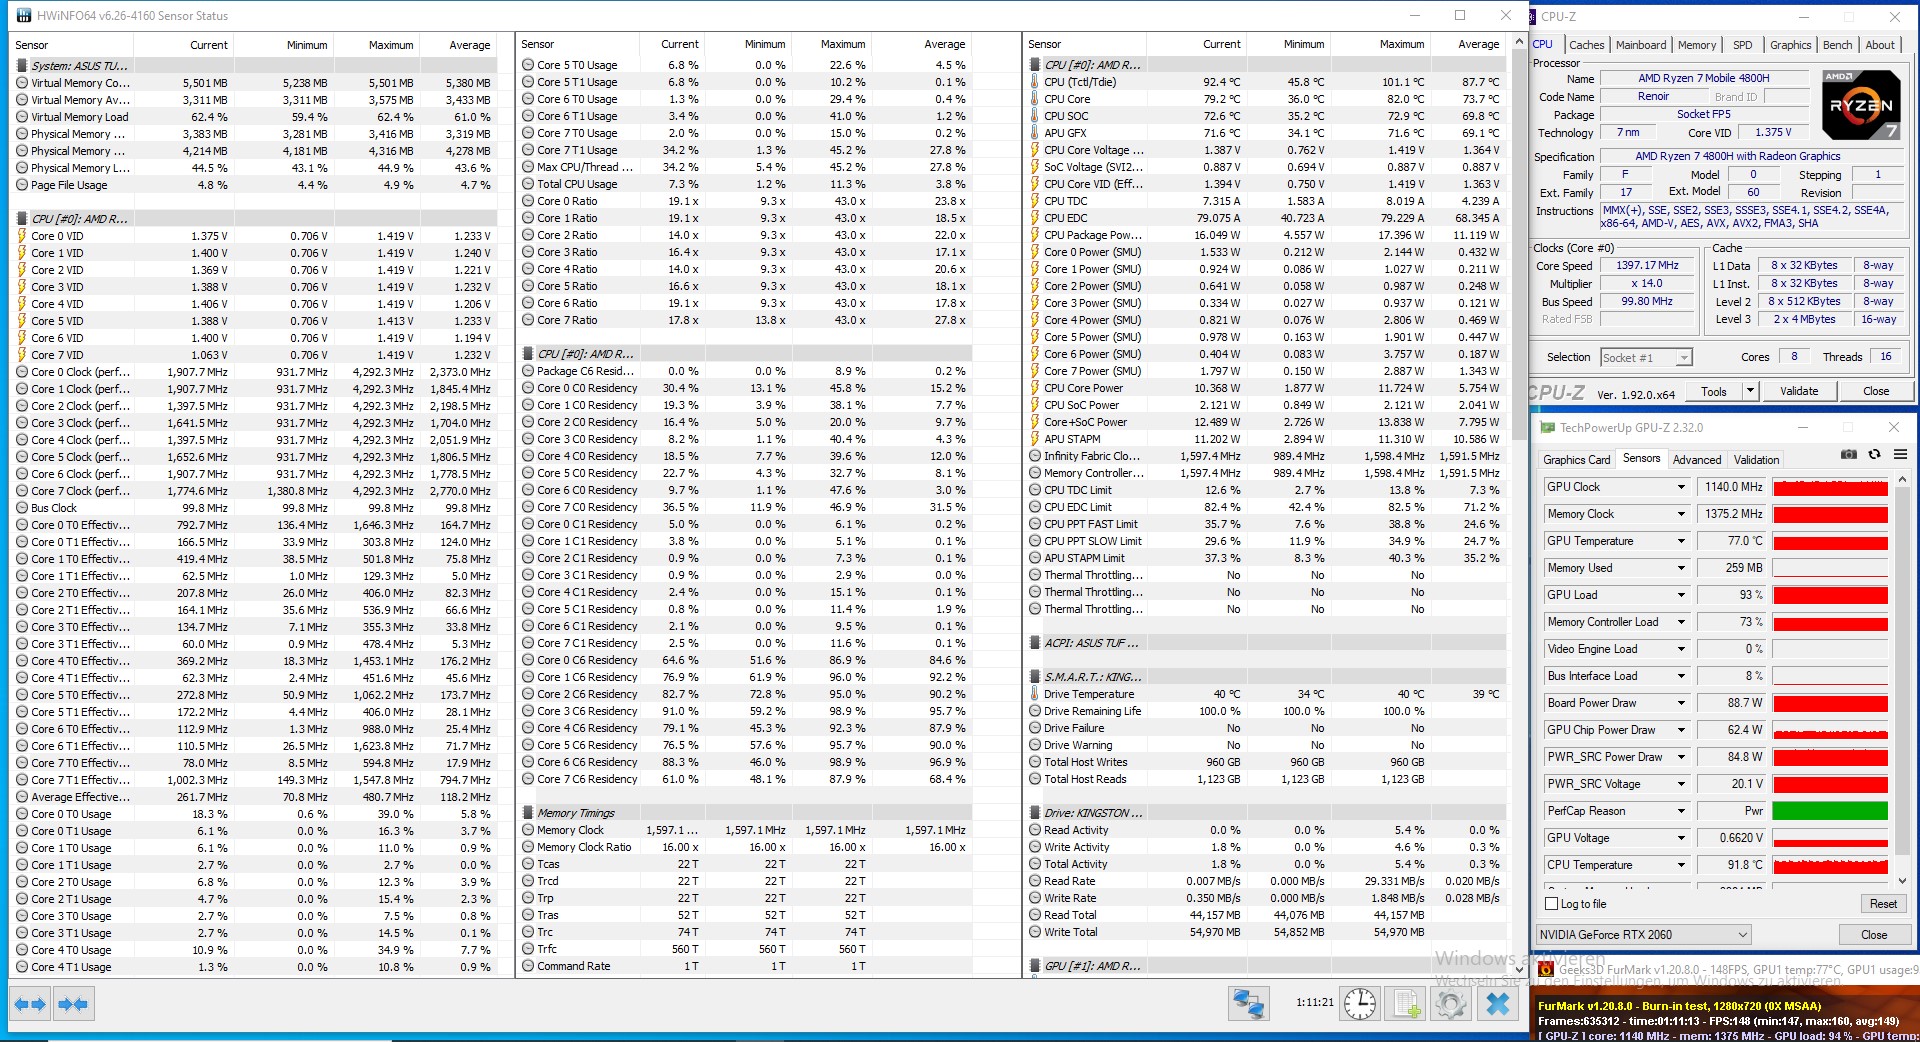
Task: Click the FurMark icon in Geeks3D title bar
Action: pos(1545,969)
